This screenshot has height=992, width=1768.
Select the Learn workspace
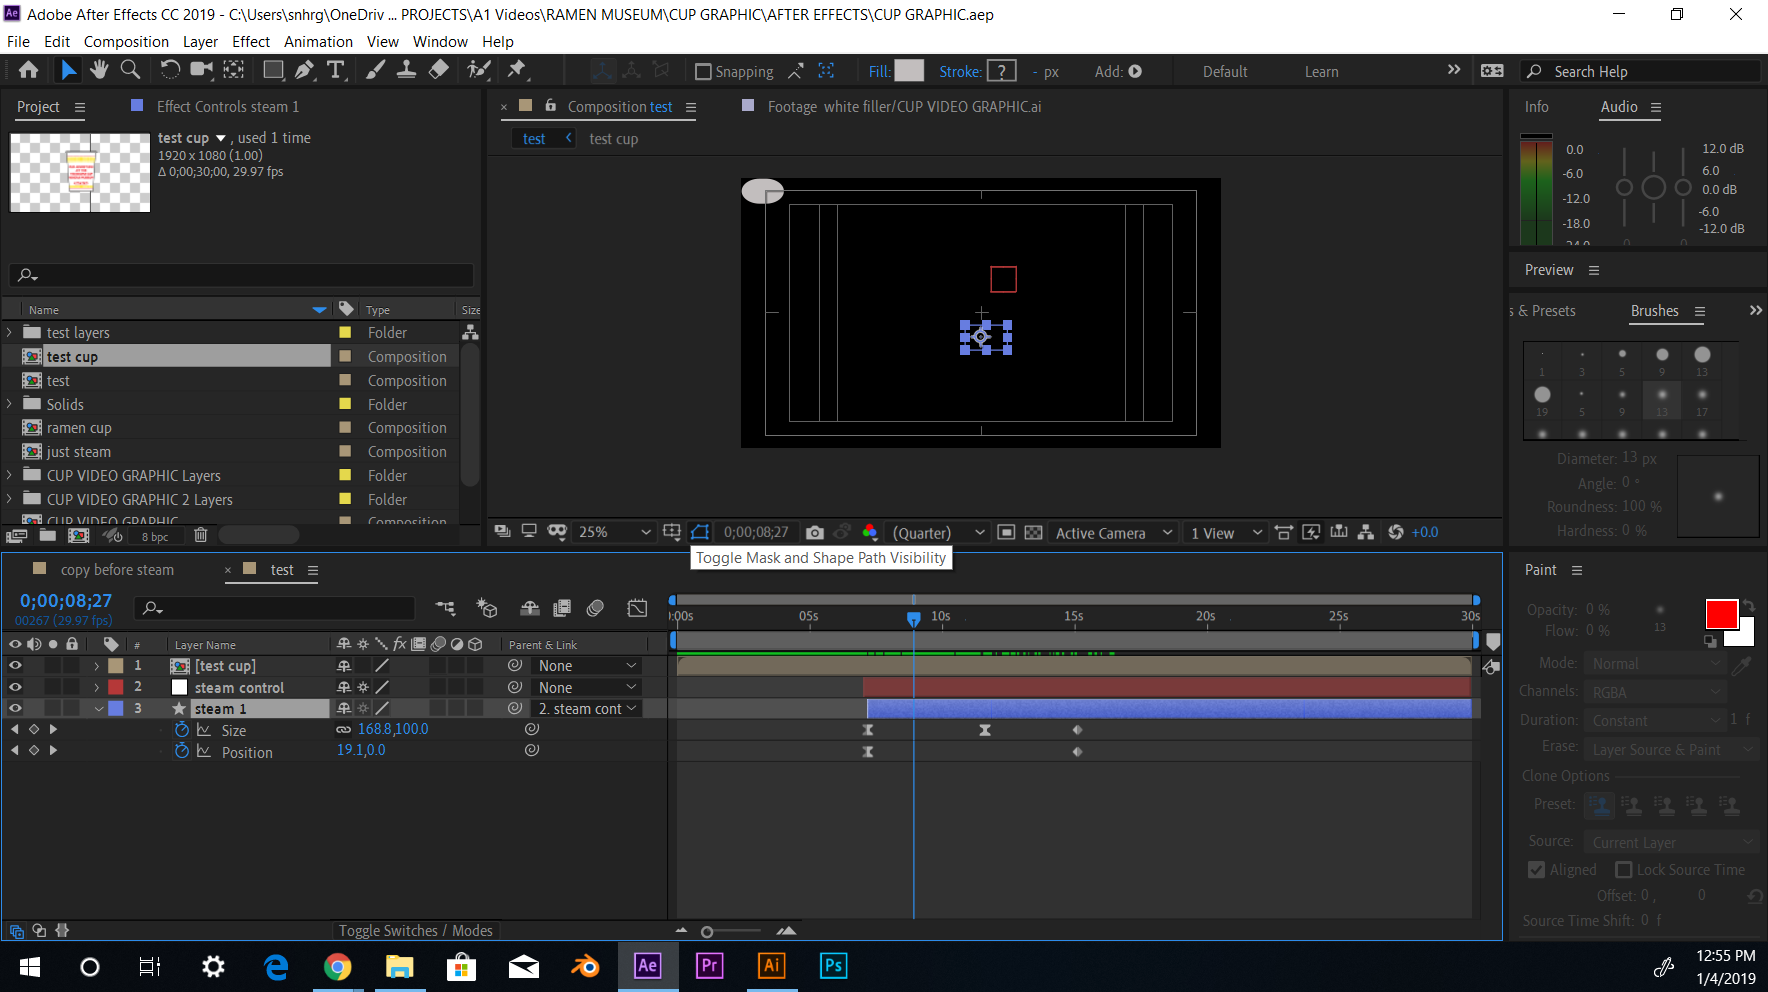pyautogui.click(x=1321, y=72)
